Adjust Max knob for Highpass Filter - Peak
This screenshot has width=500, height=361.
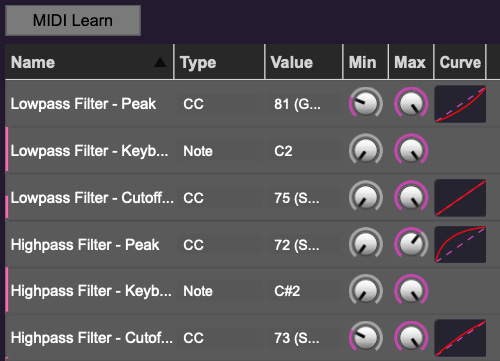[411, 244]
